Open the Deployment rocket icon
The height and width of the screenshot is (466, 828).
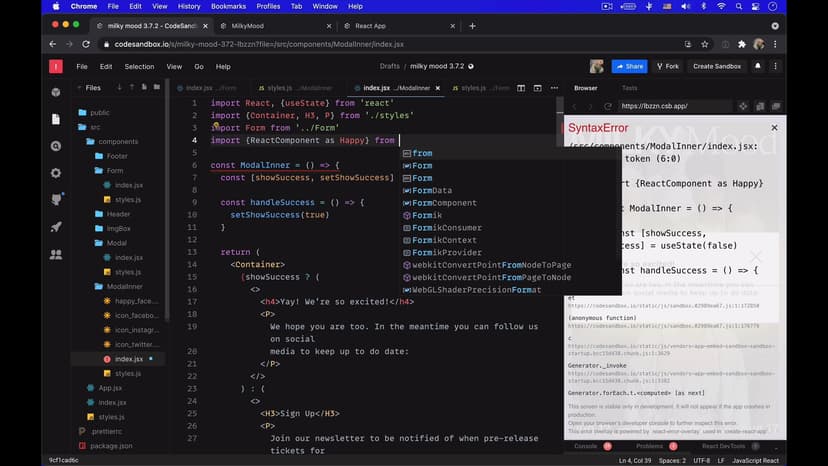[x=56, y=227]
